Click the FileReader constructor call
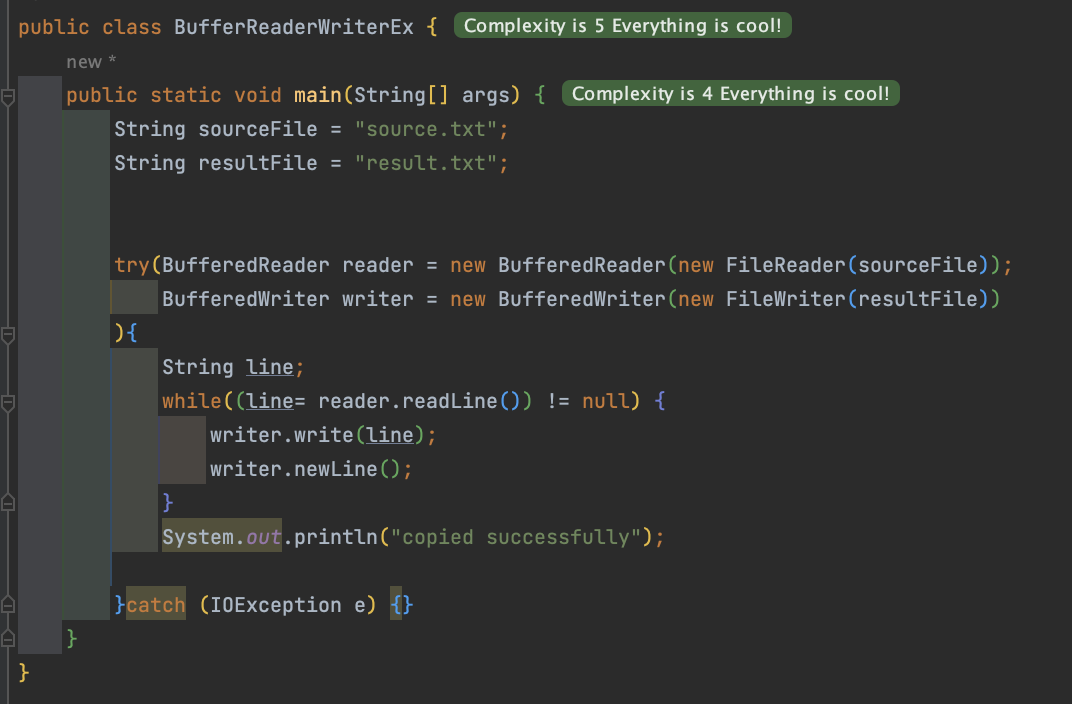Viewport: 1072px width, 704px height. [786, 265]
